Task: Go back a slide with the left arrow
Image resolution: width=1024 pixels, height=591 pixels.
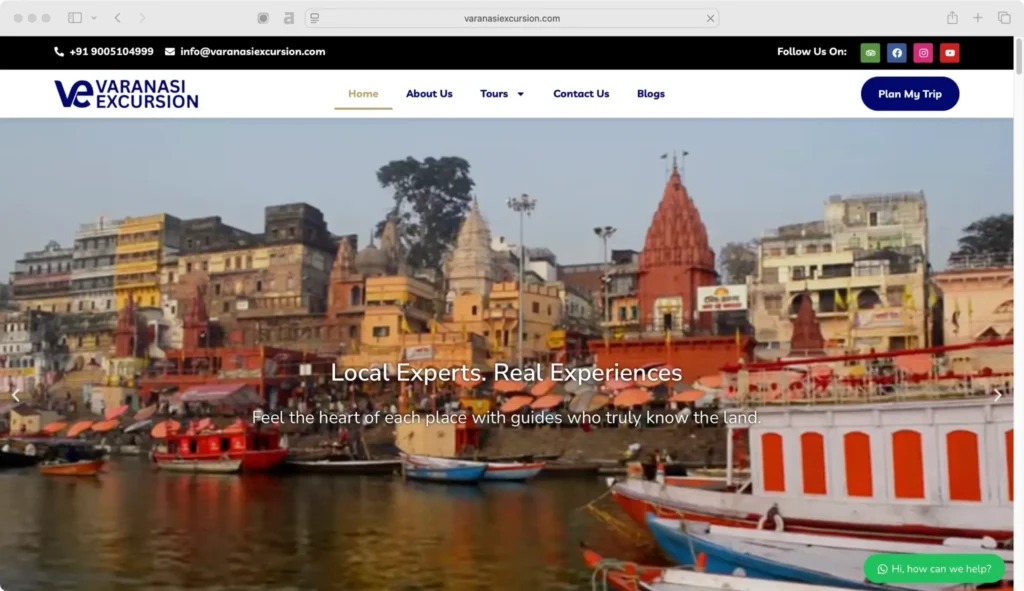Action: (16, 395)
